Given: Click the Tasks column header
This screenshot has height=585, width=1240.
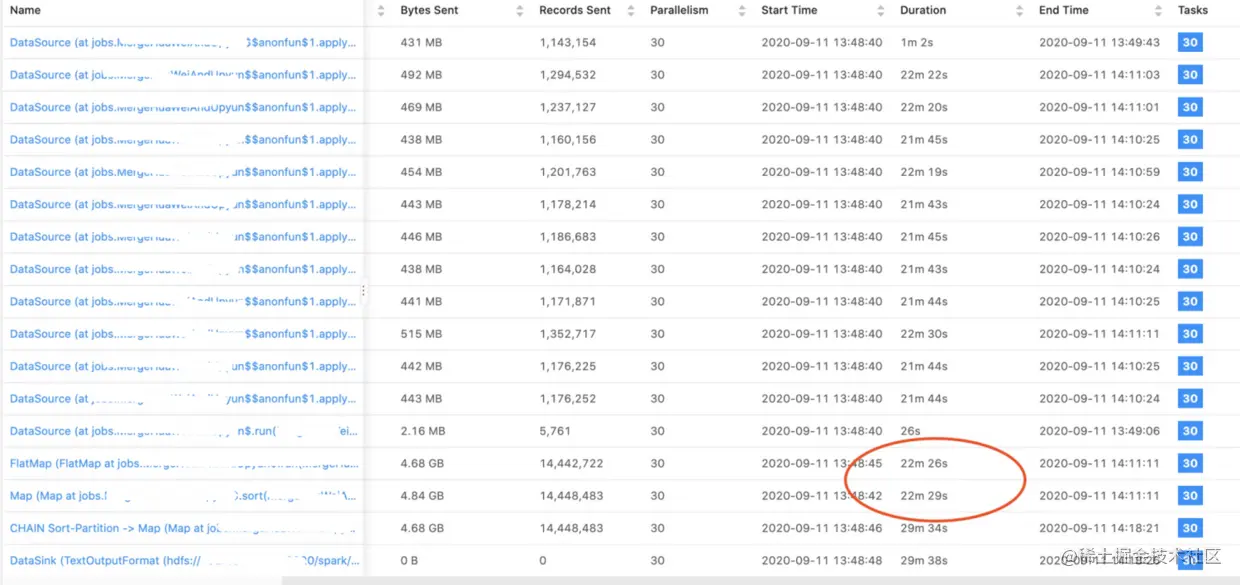Looking at the screenshot, I should point(1193,11).
